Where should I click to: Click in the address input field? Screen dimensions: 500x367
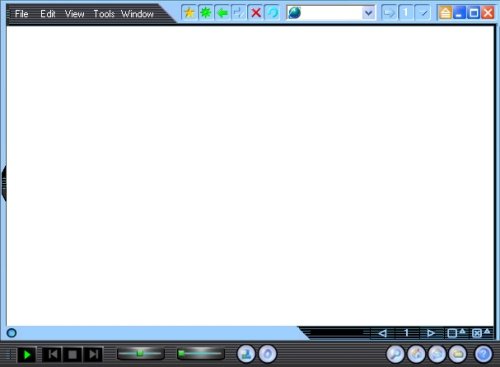pyautogui.click(x=330, y=13)
